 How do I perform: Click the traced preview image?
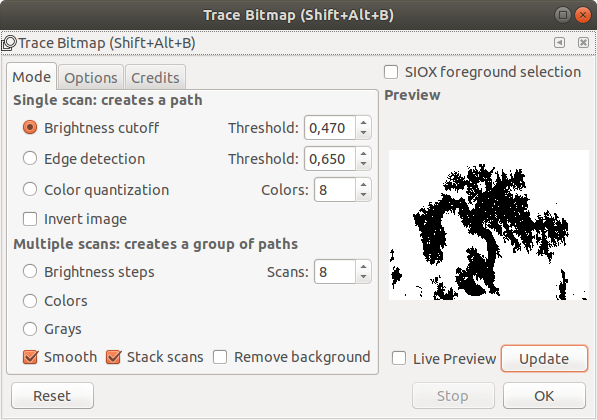tap(488, 225)
